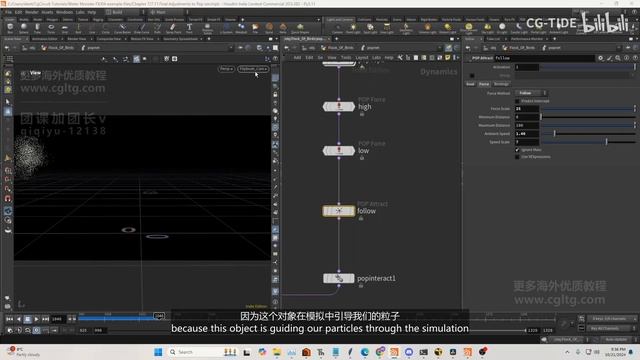Toggle the Group enable checkbox

(472, 76)
